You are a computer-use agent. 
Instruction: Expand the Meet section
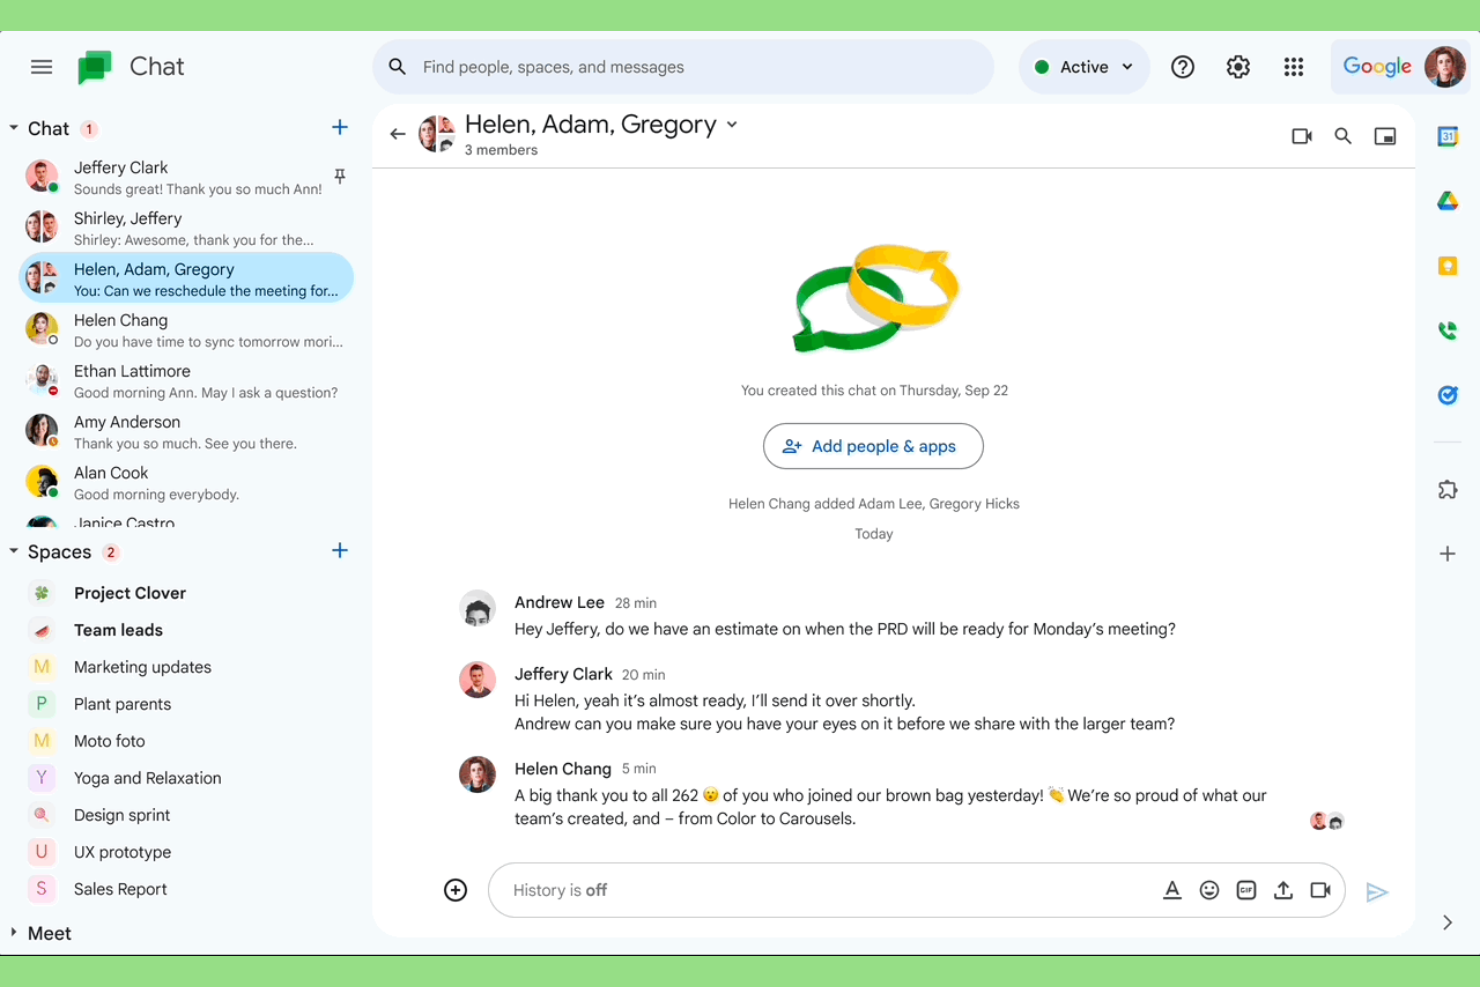coord(14,932)
